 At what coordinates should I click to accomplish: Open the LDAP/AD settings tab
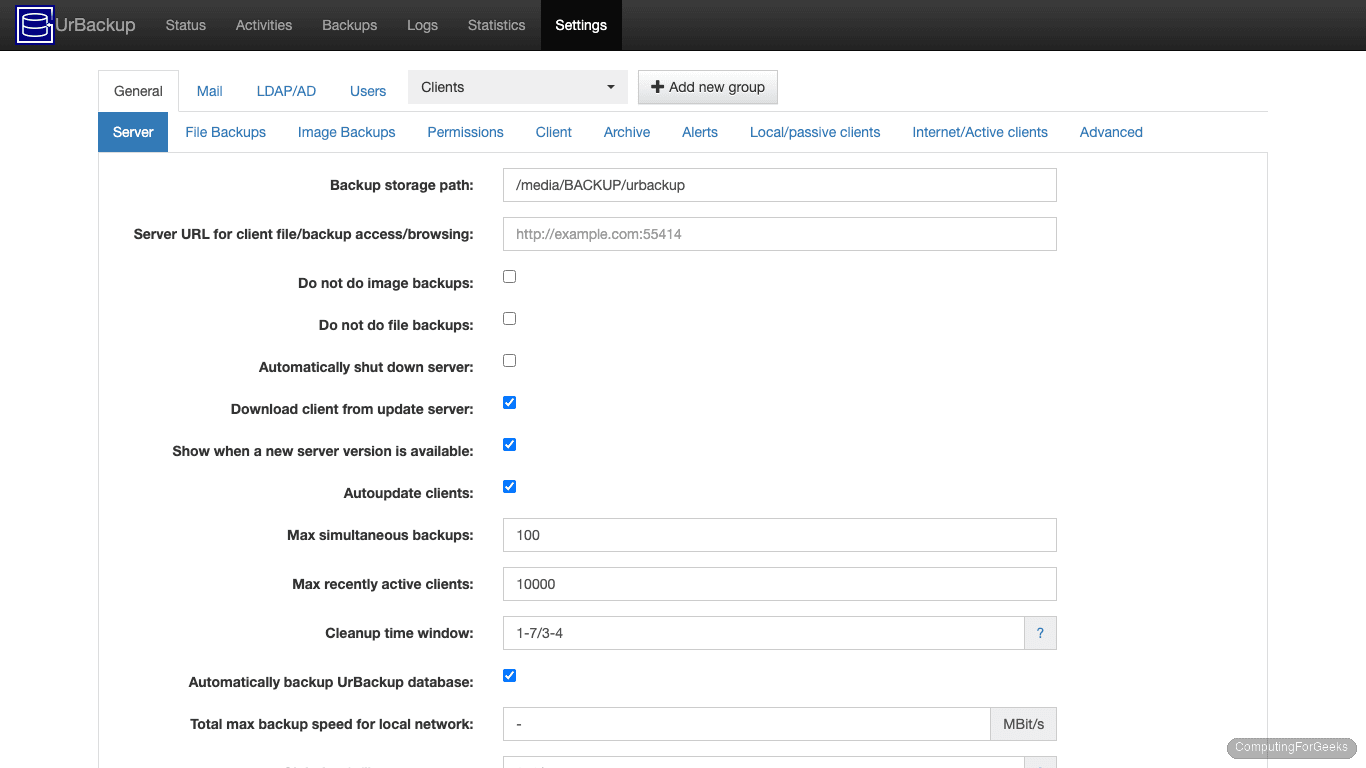[286, 90]
